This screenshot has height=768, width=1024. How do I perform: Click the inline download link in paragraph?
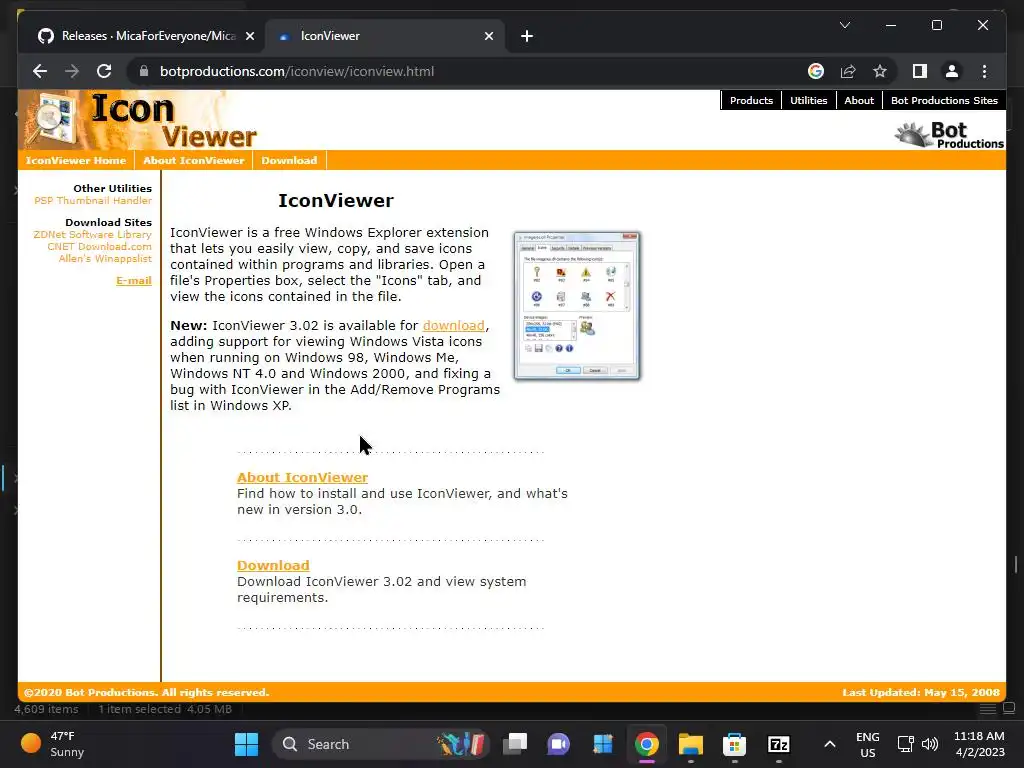click(453, 325)
